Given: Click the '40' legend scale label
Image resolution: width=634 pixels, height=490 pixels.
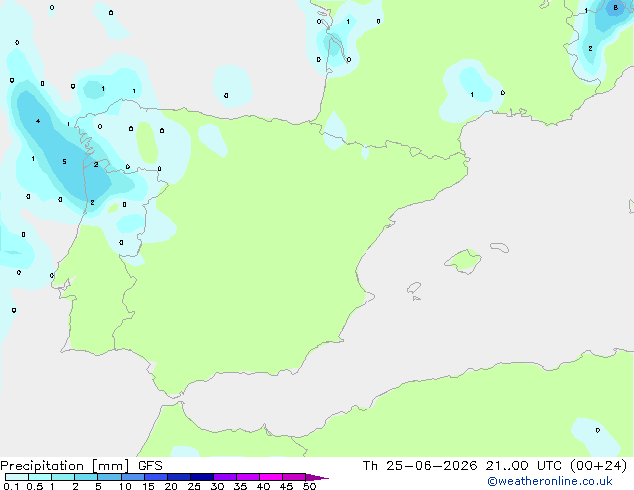Looking at the screenshot, I should click(263, 486).
